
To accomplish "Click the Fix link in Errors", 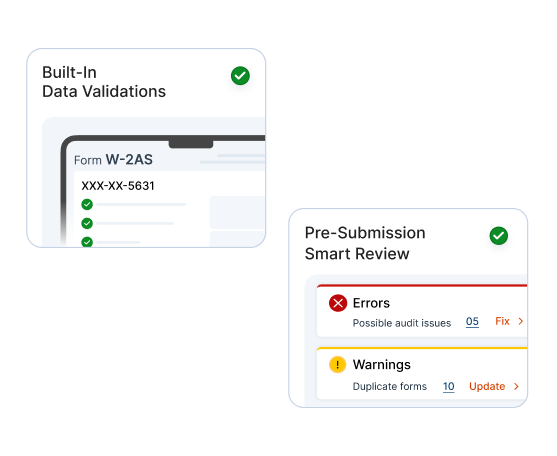I will click(502, 321).
